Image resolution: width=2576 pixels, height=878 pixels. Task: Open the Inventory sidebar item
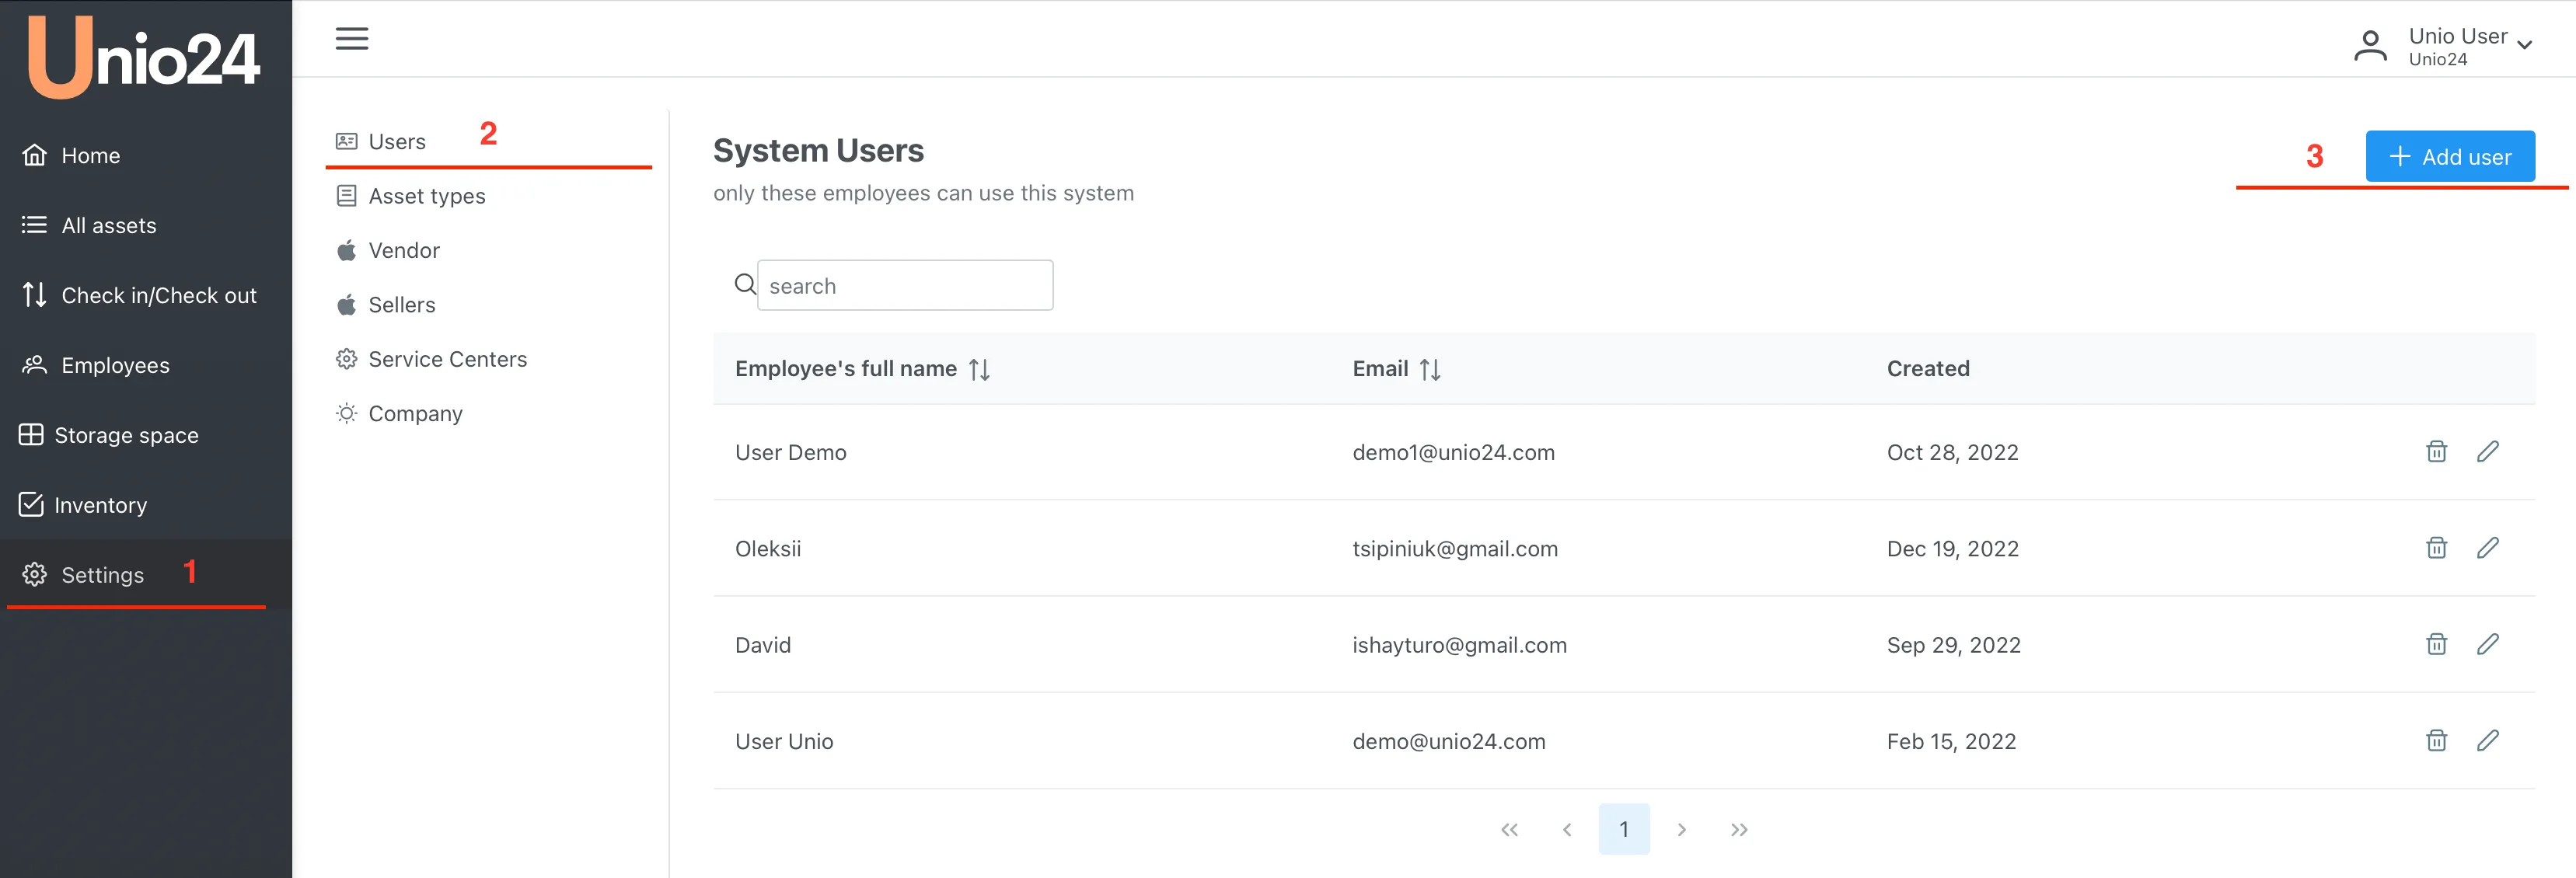100,506
